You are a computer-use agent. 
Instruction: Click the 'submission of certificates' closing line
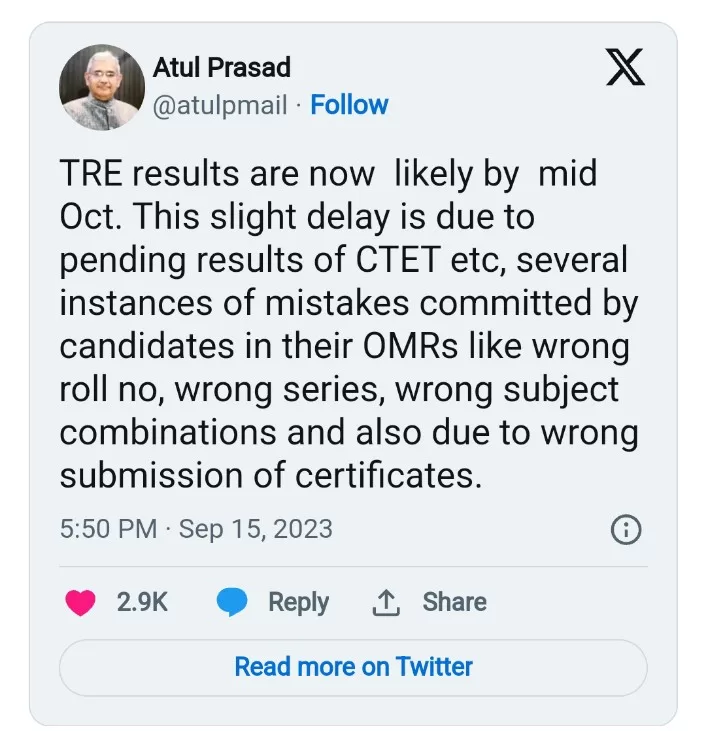pyautogui.click(x=270, y=474)
